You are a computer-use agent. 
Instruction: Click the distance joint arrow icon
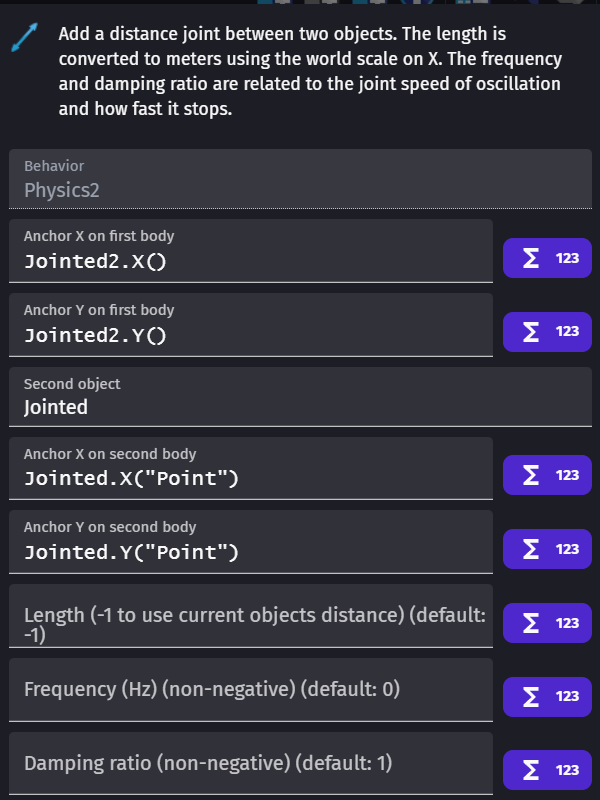click(24, 37)
